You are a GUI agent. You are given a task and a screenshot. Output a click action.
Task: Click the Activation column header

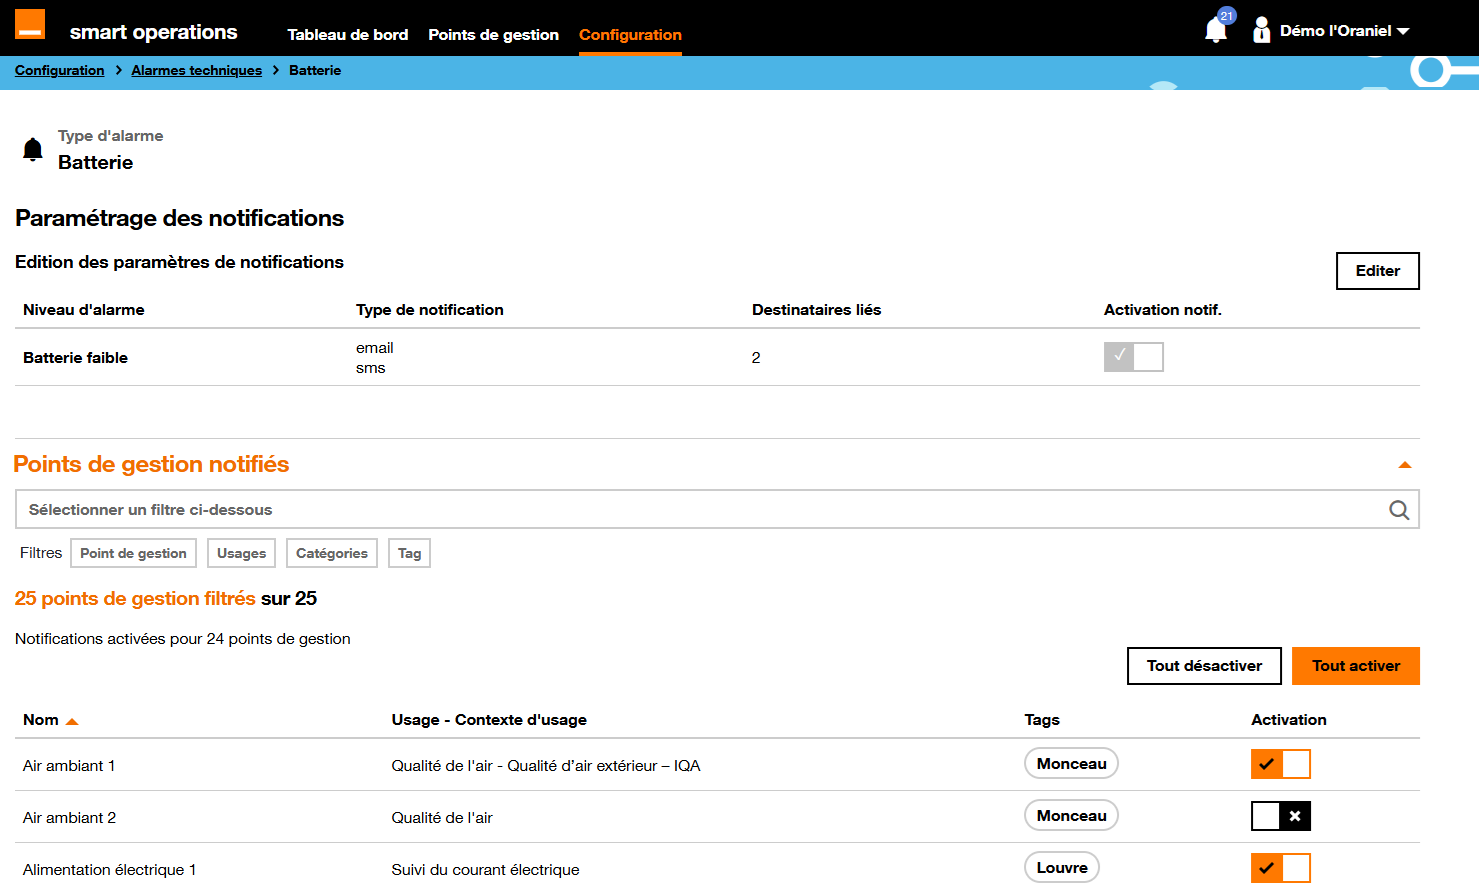click(x=1289, y=720)
